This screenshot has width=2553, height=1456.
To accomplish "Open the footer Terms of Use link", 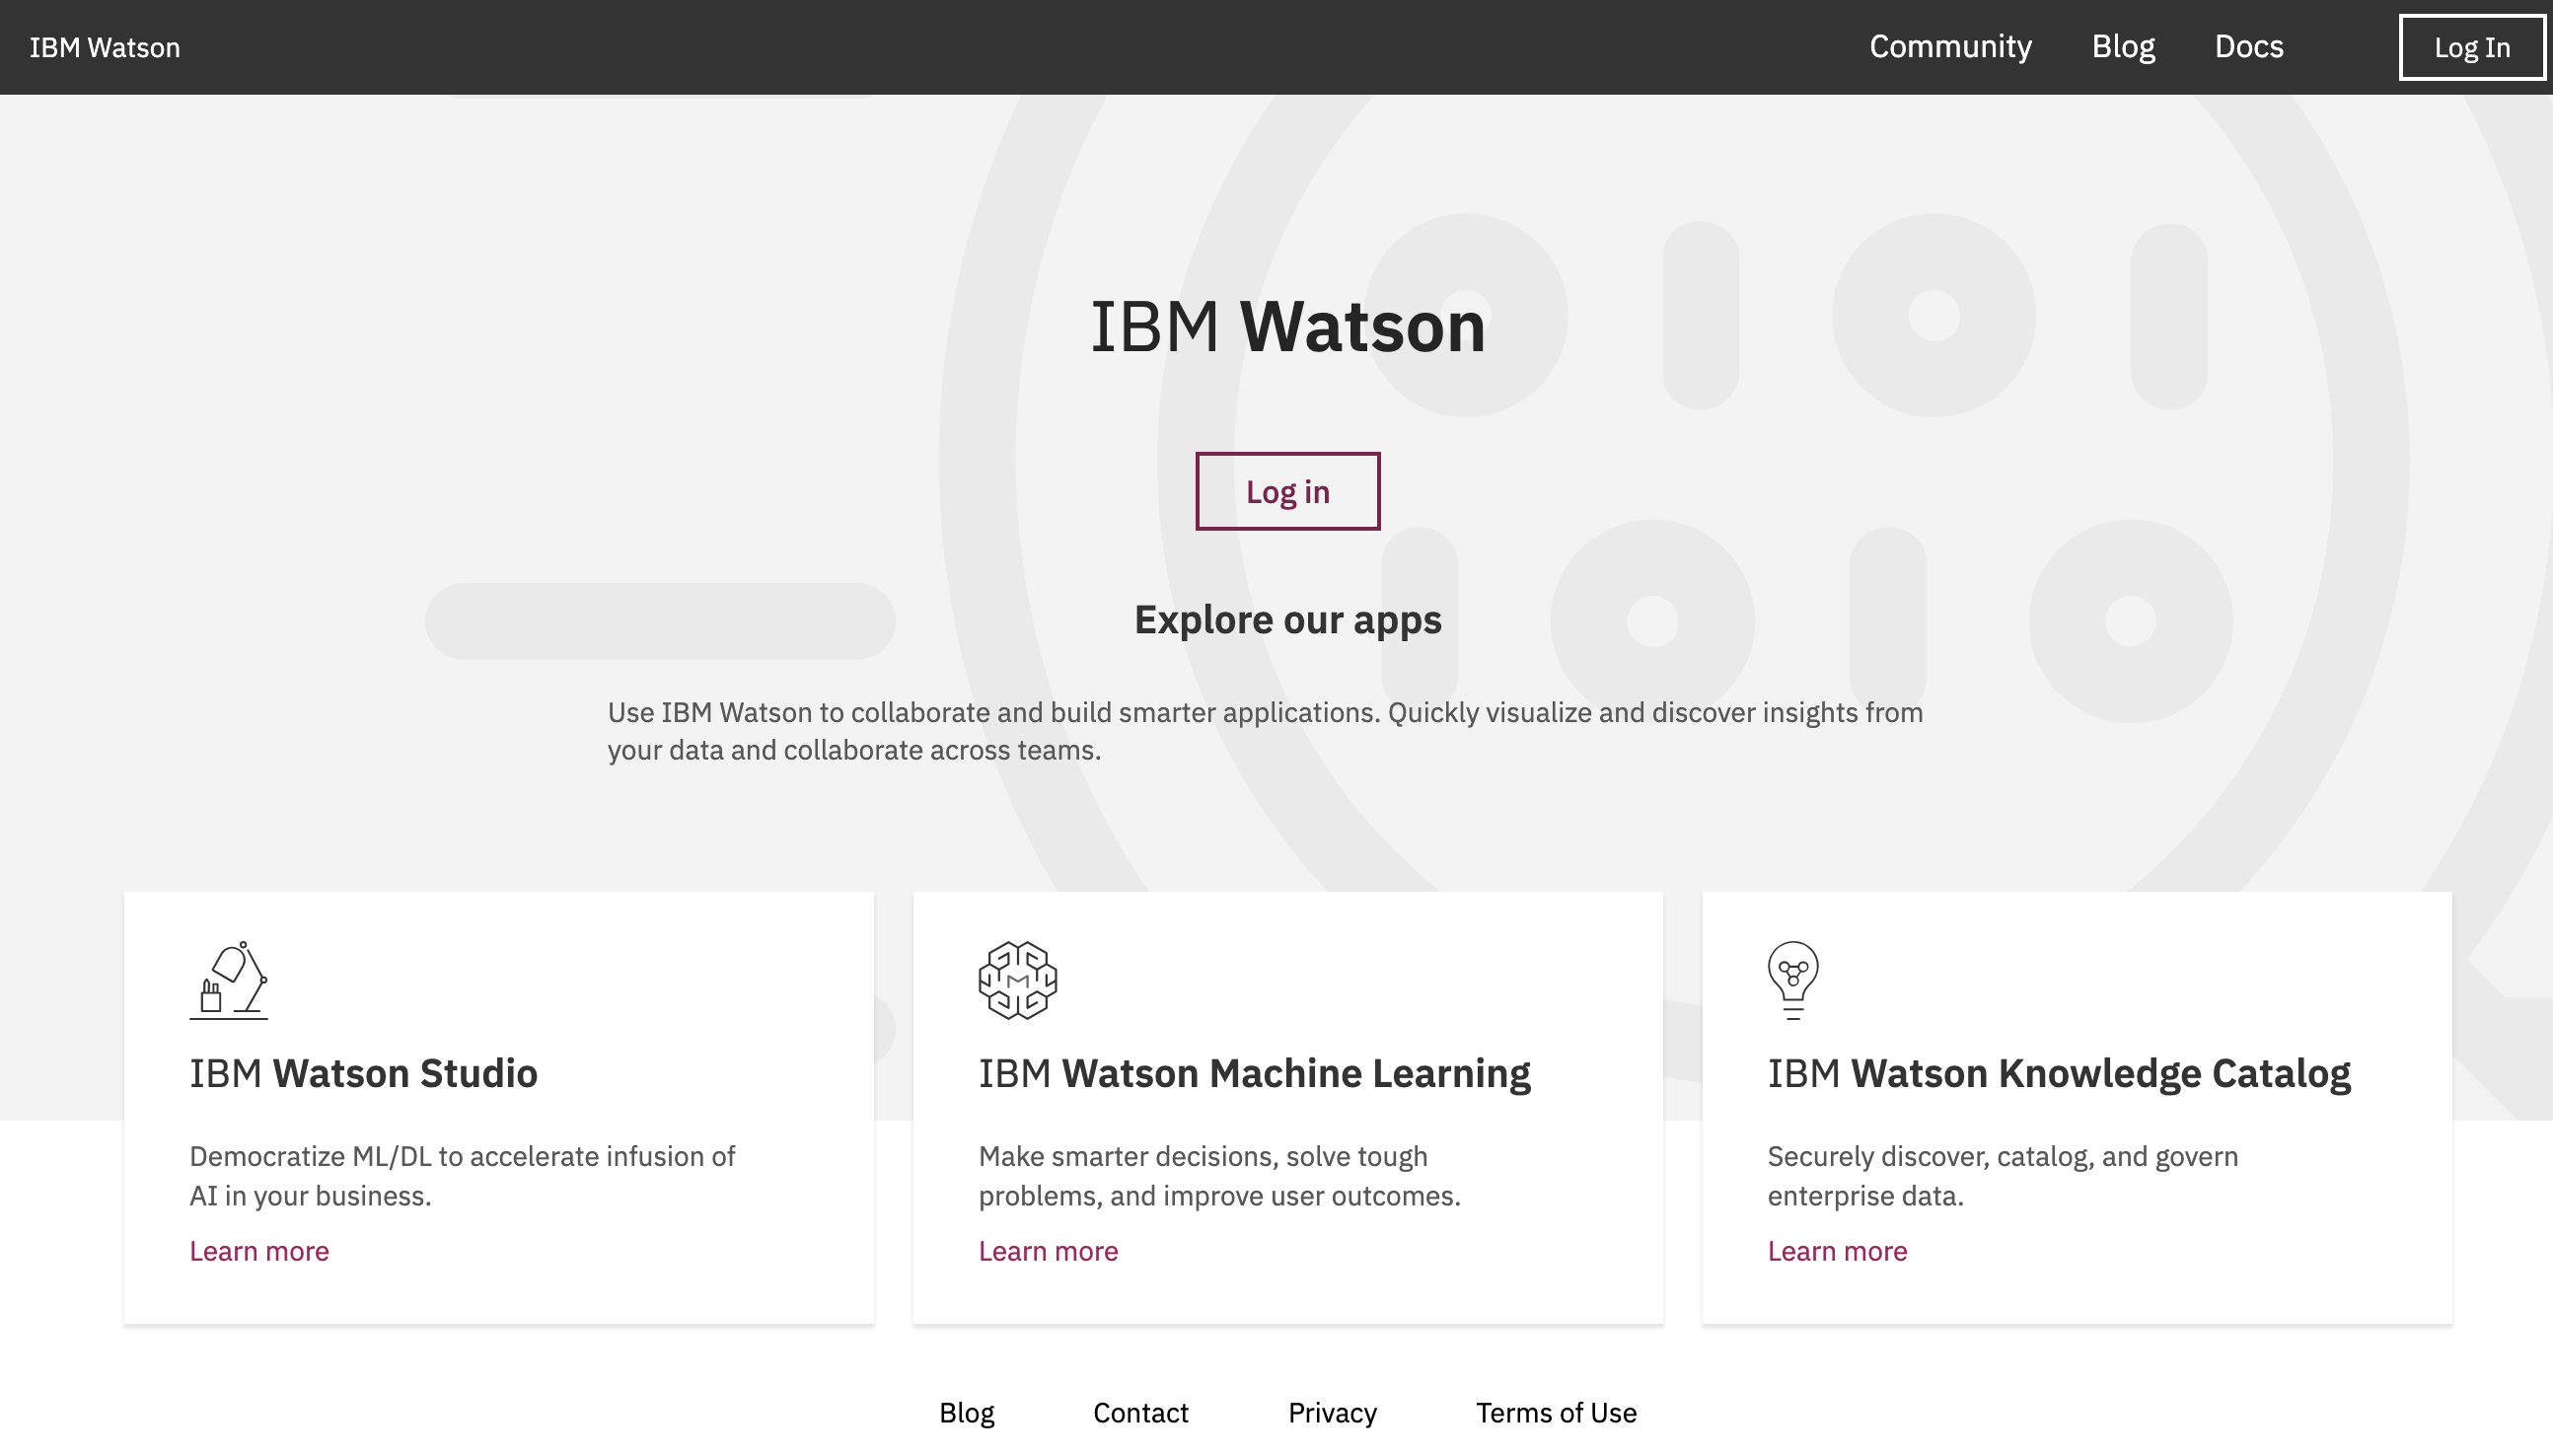I will pyautogui.click(x=1555, y=1412).
